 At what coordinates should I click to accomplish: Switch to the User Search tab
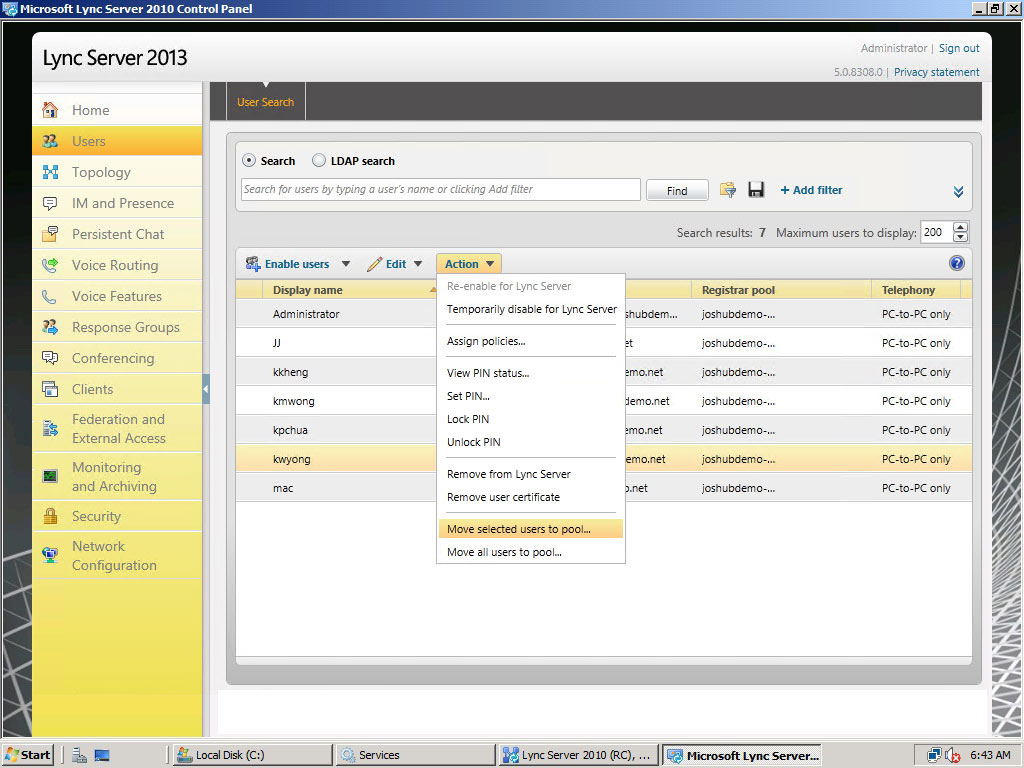265,102
